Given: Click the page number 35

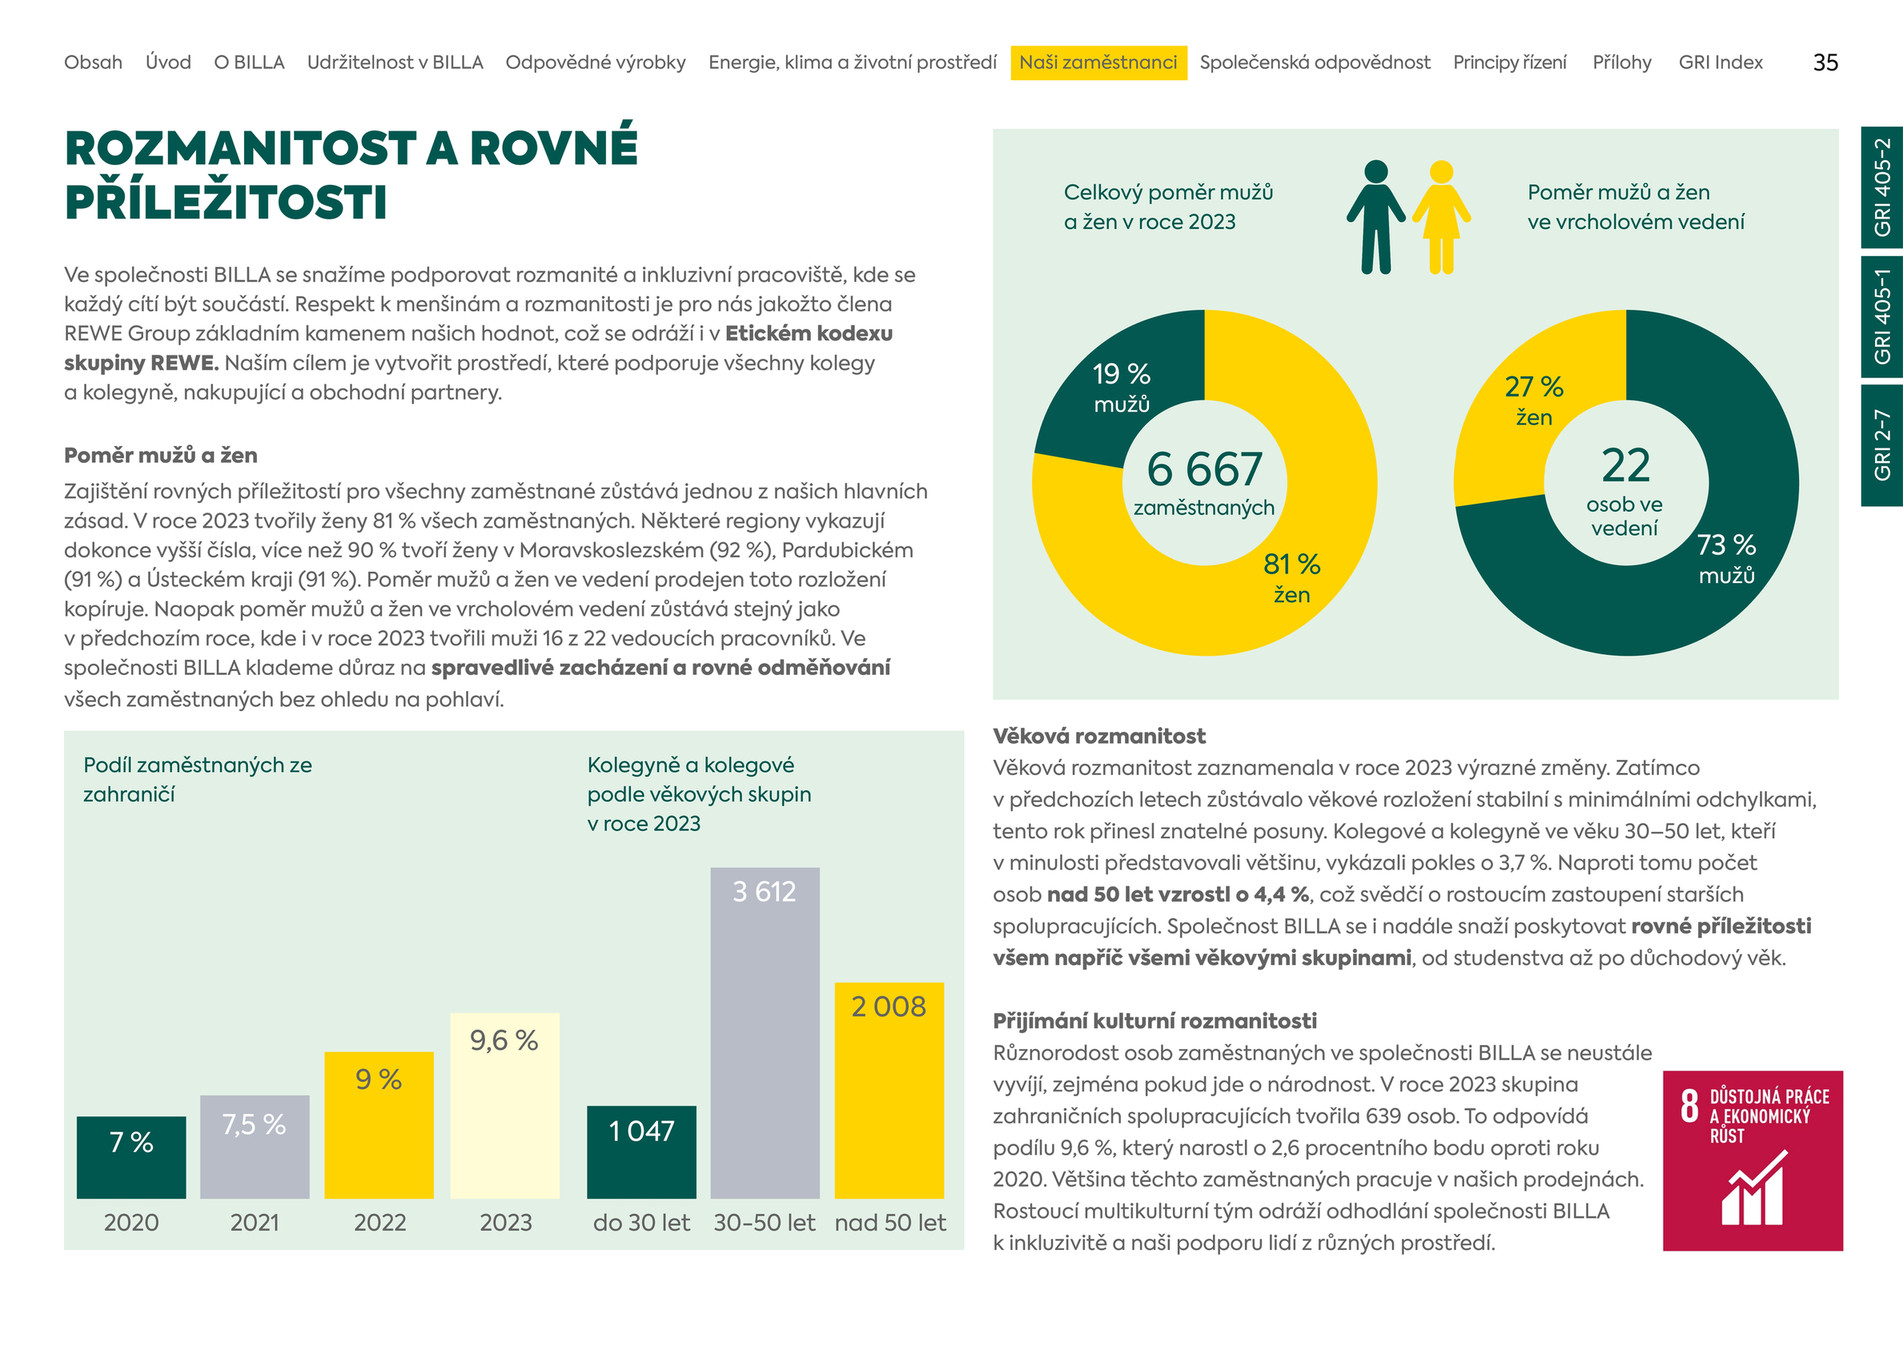Looking at the screenshot, I should click(x=1825, y=62).
